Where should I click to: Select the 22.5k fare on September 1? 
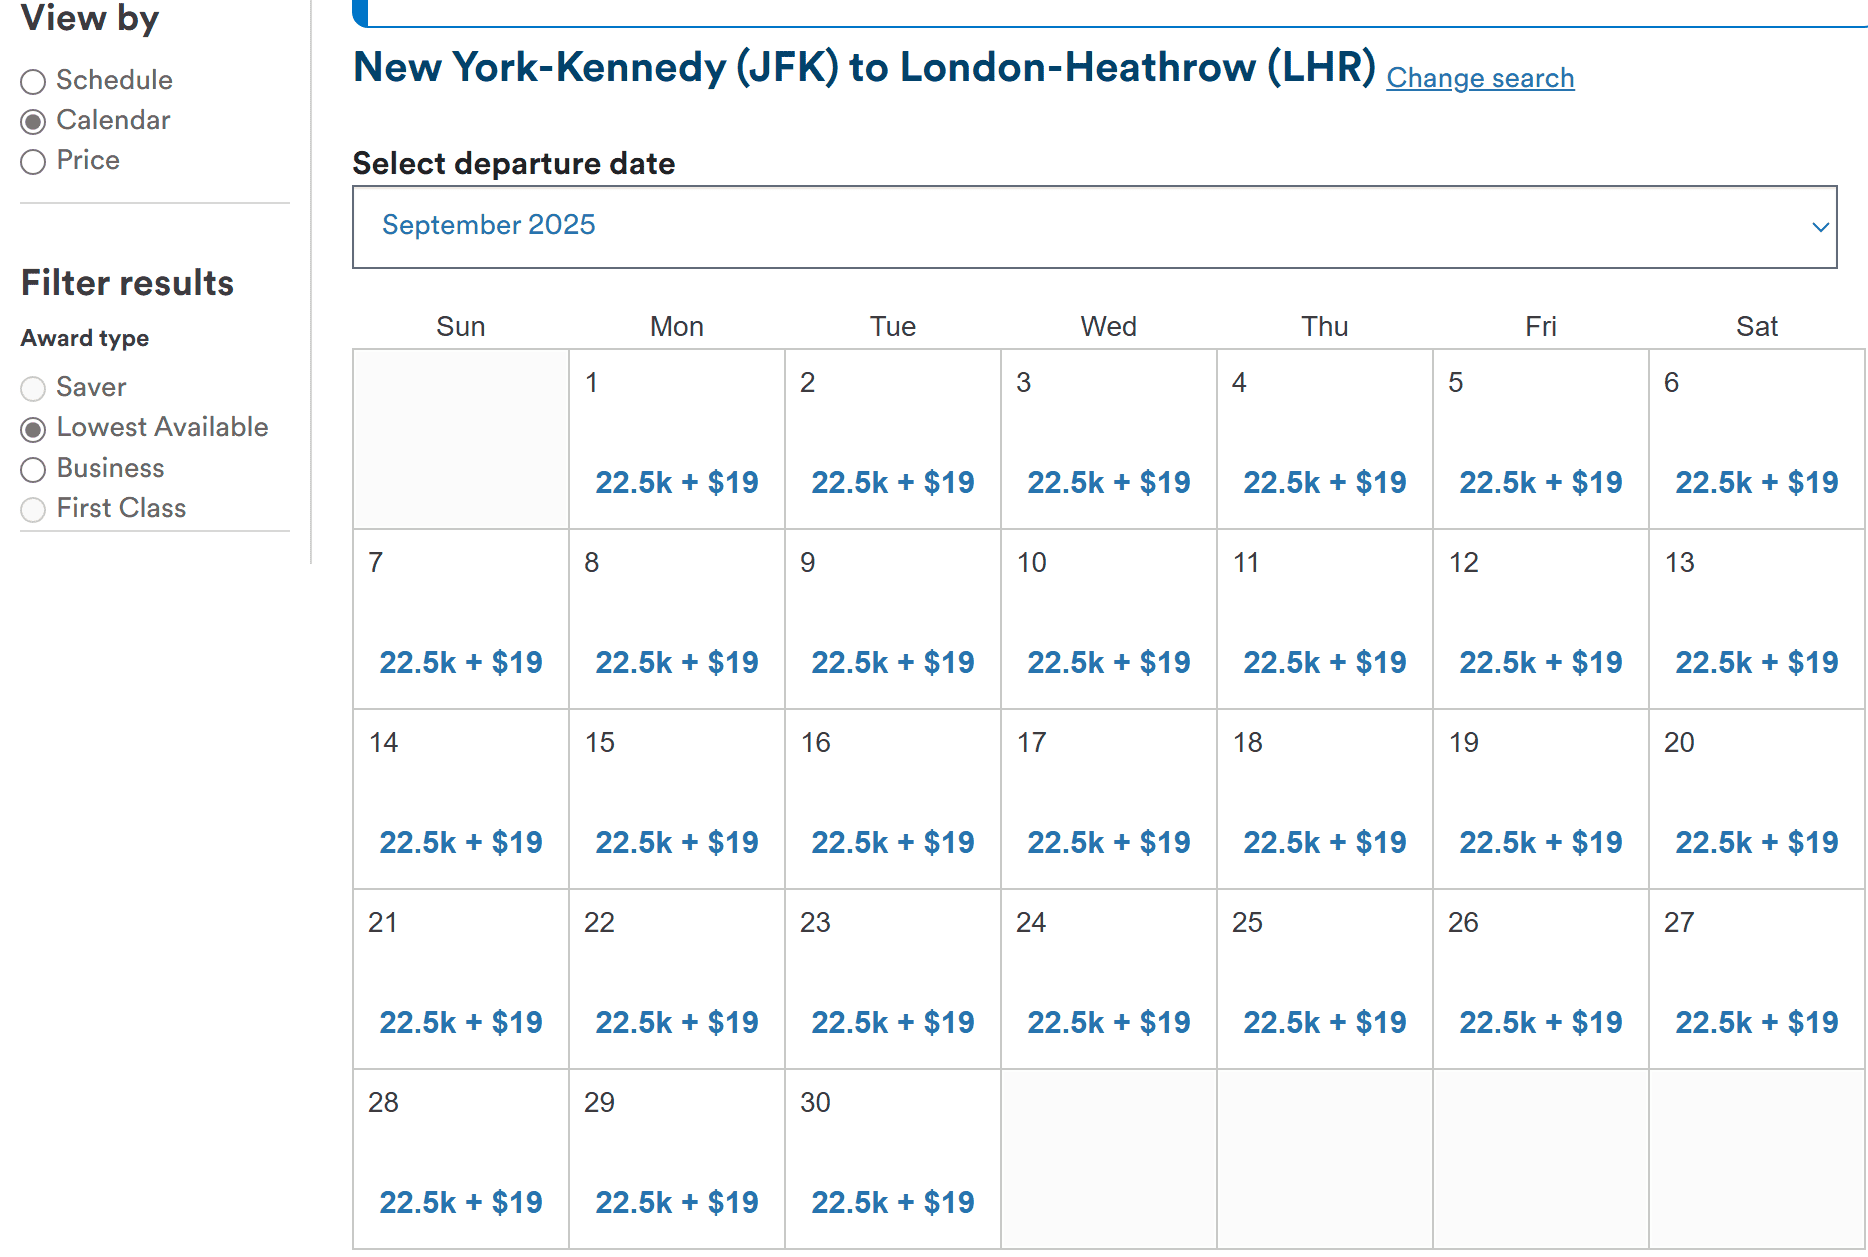click(676, 482)
